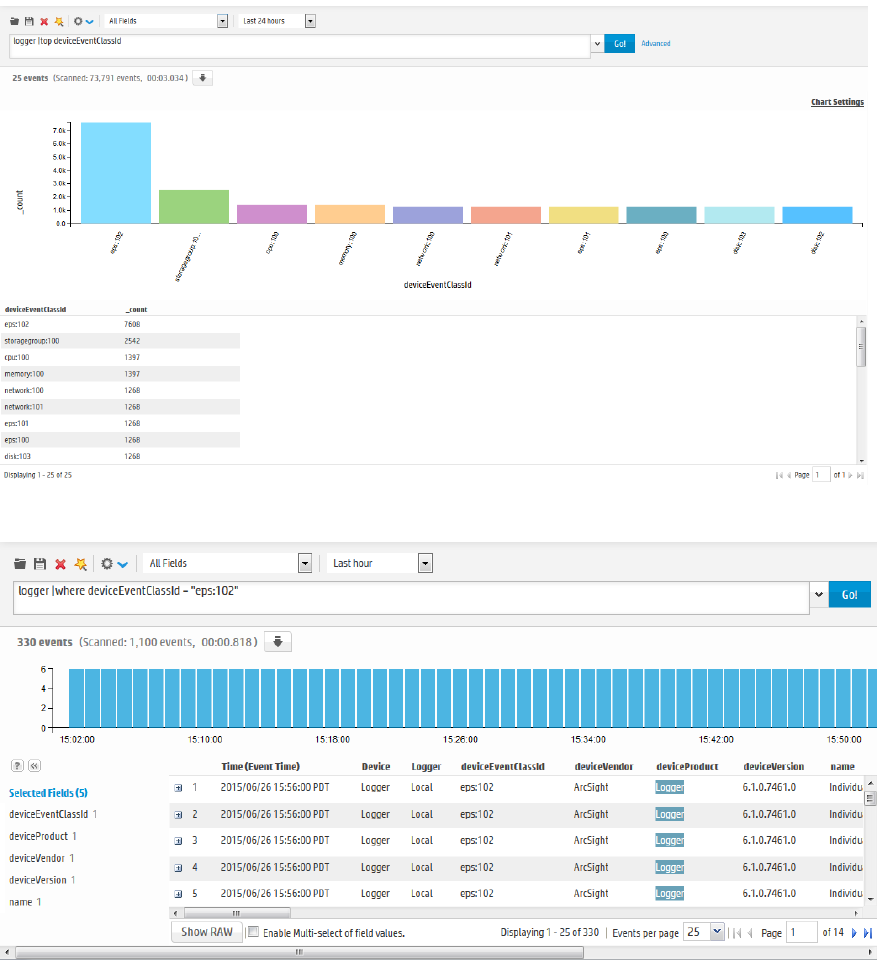Screen dimensions: 877x960
Task: Click the Show RAW button
Action: 207,932
